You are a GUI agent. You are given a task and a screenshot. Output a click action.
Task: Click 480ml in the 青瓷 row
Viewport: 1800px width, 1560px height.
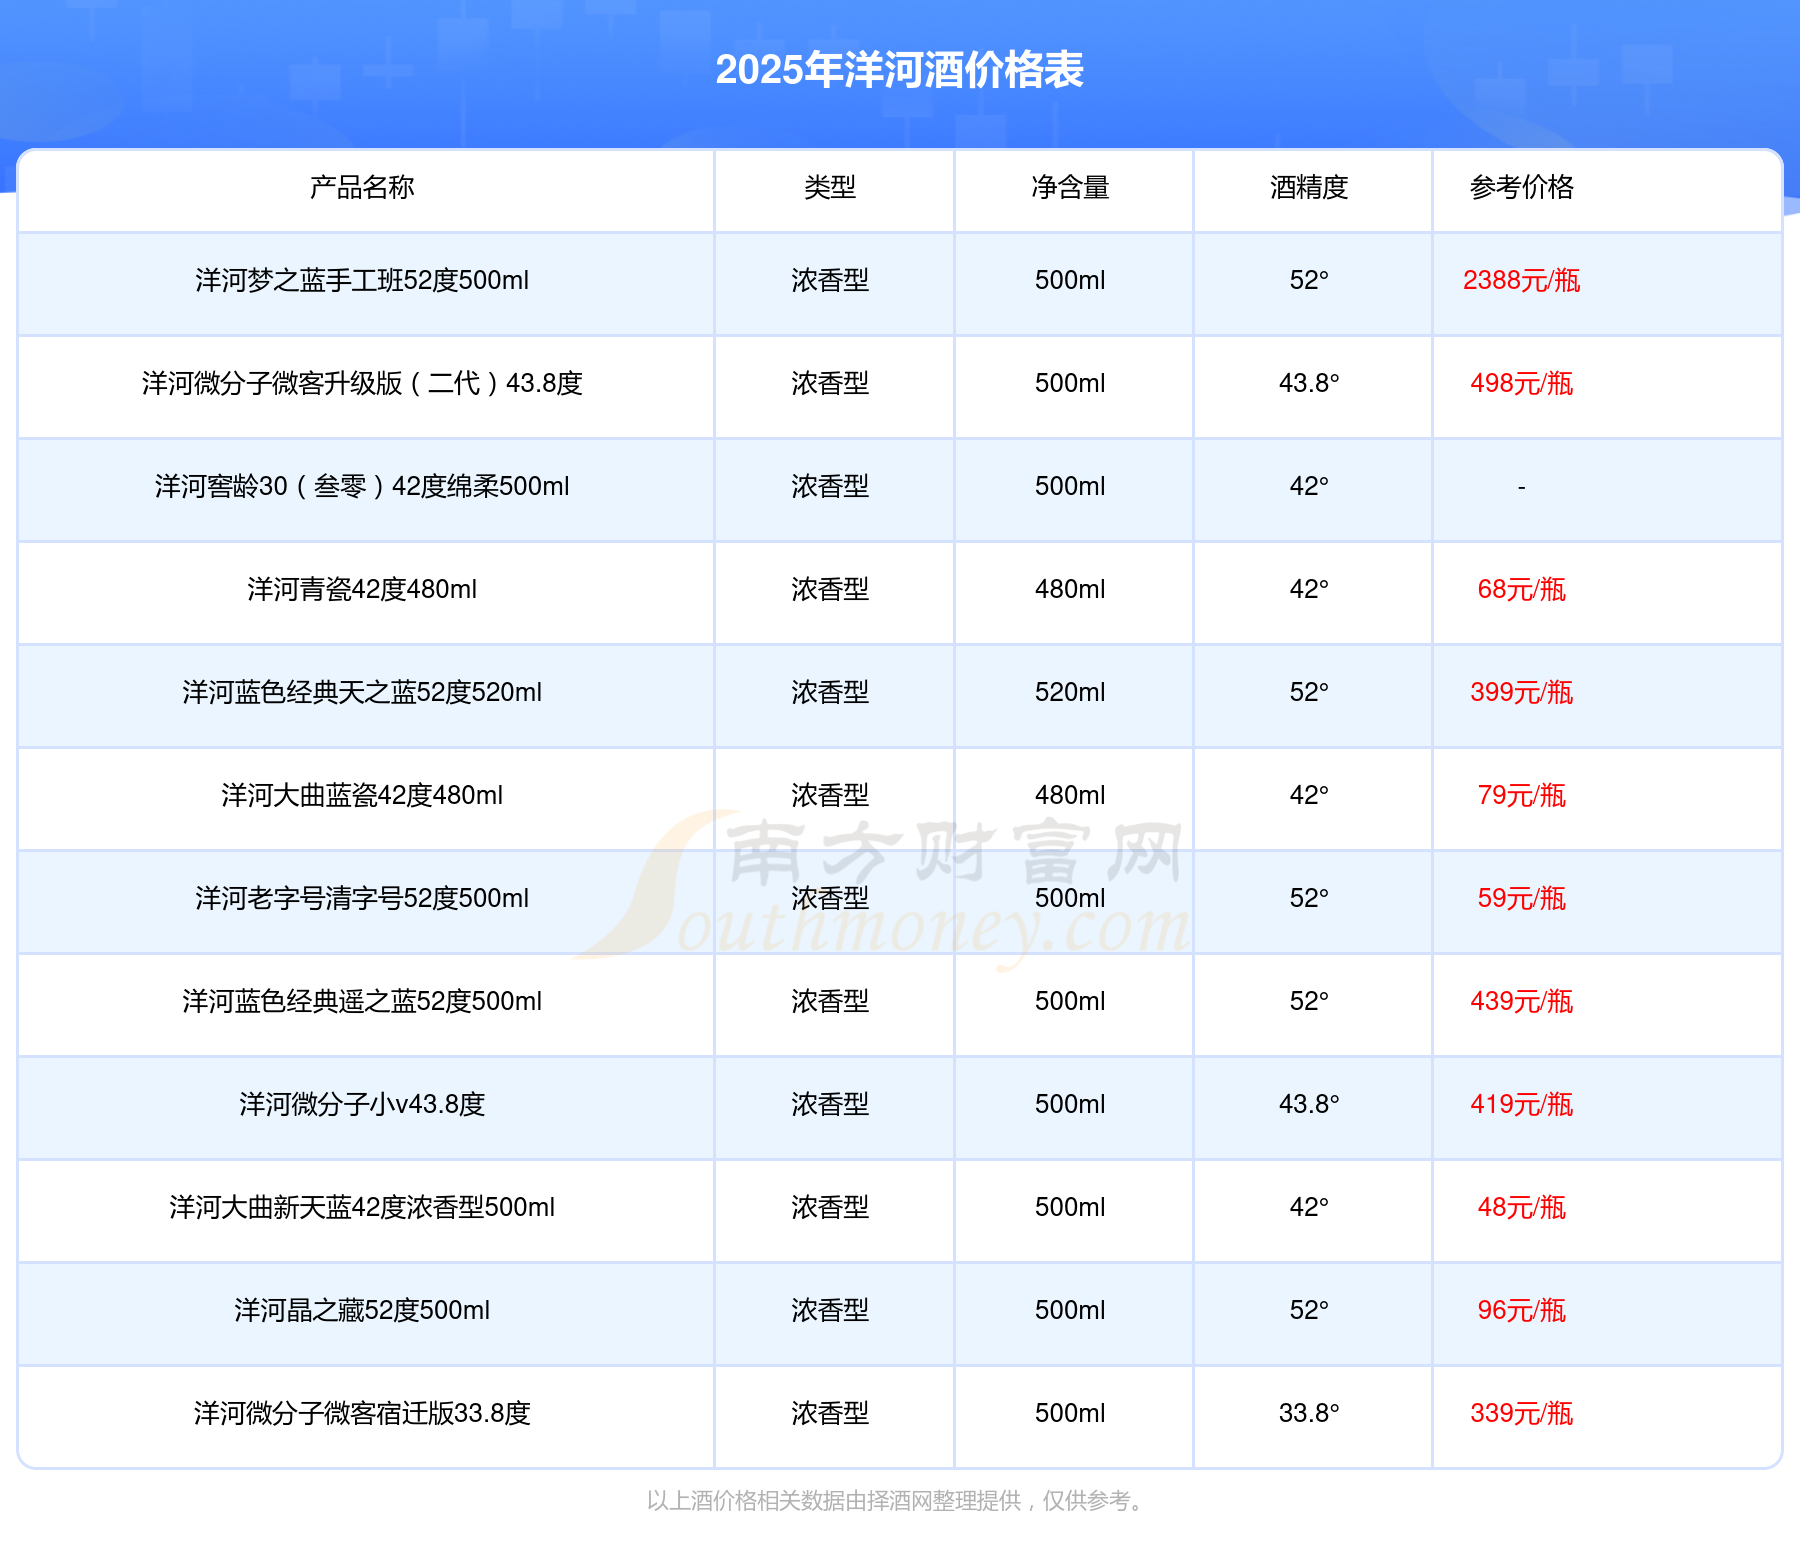(1070, 590)
